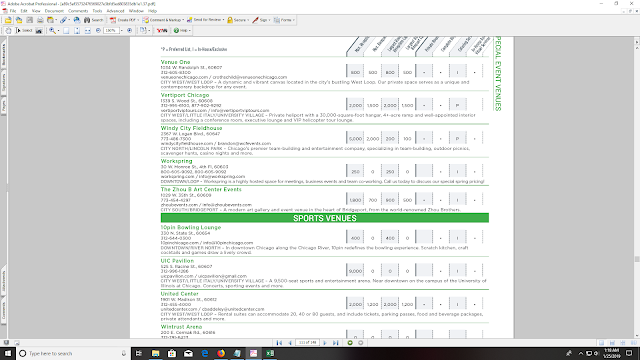Open the Comments menu

click(78, 11)
